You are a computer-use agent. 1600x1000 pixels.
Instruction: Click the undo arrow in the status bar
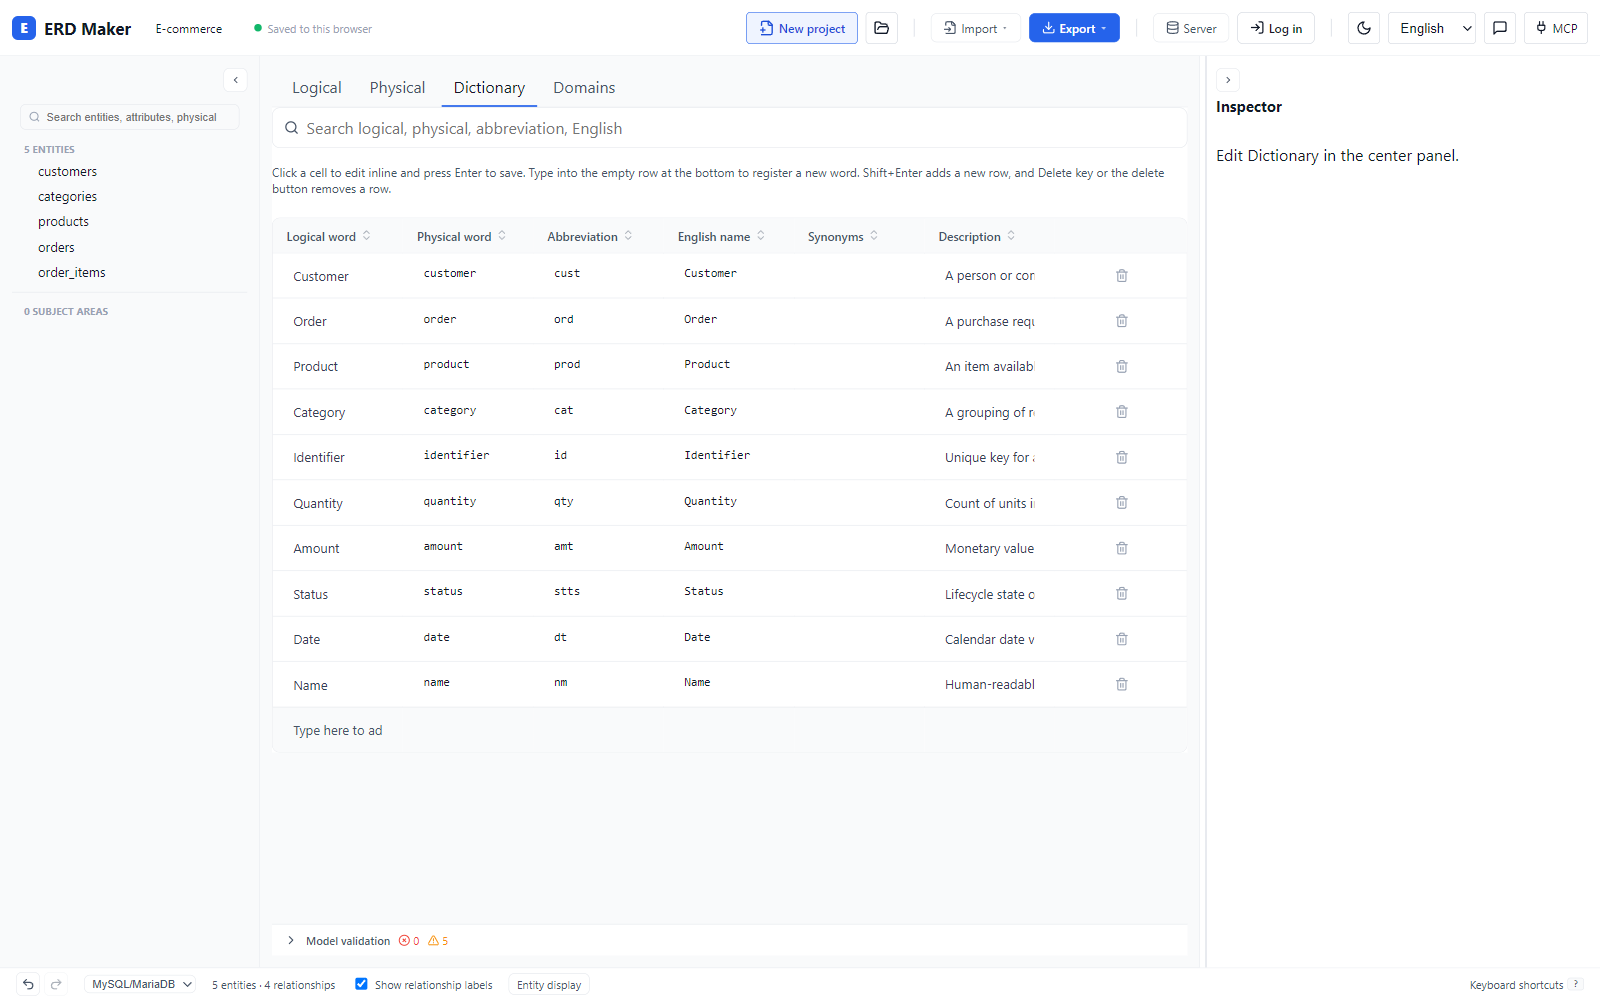pos(28,984)
